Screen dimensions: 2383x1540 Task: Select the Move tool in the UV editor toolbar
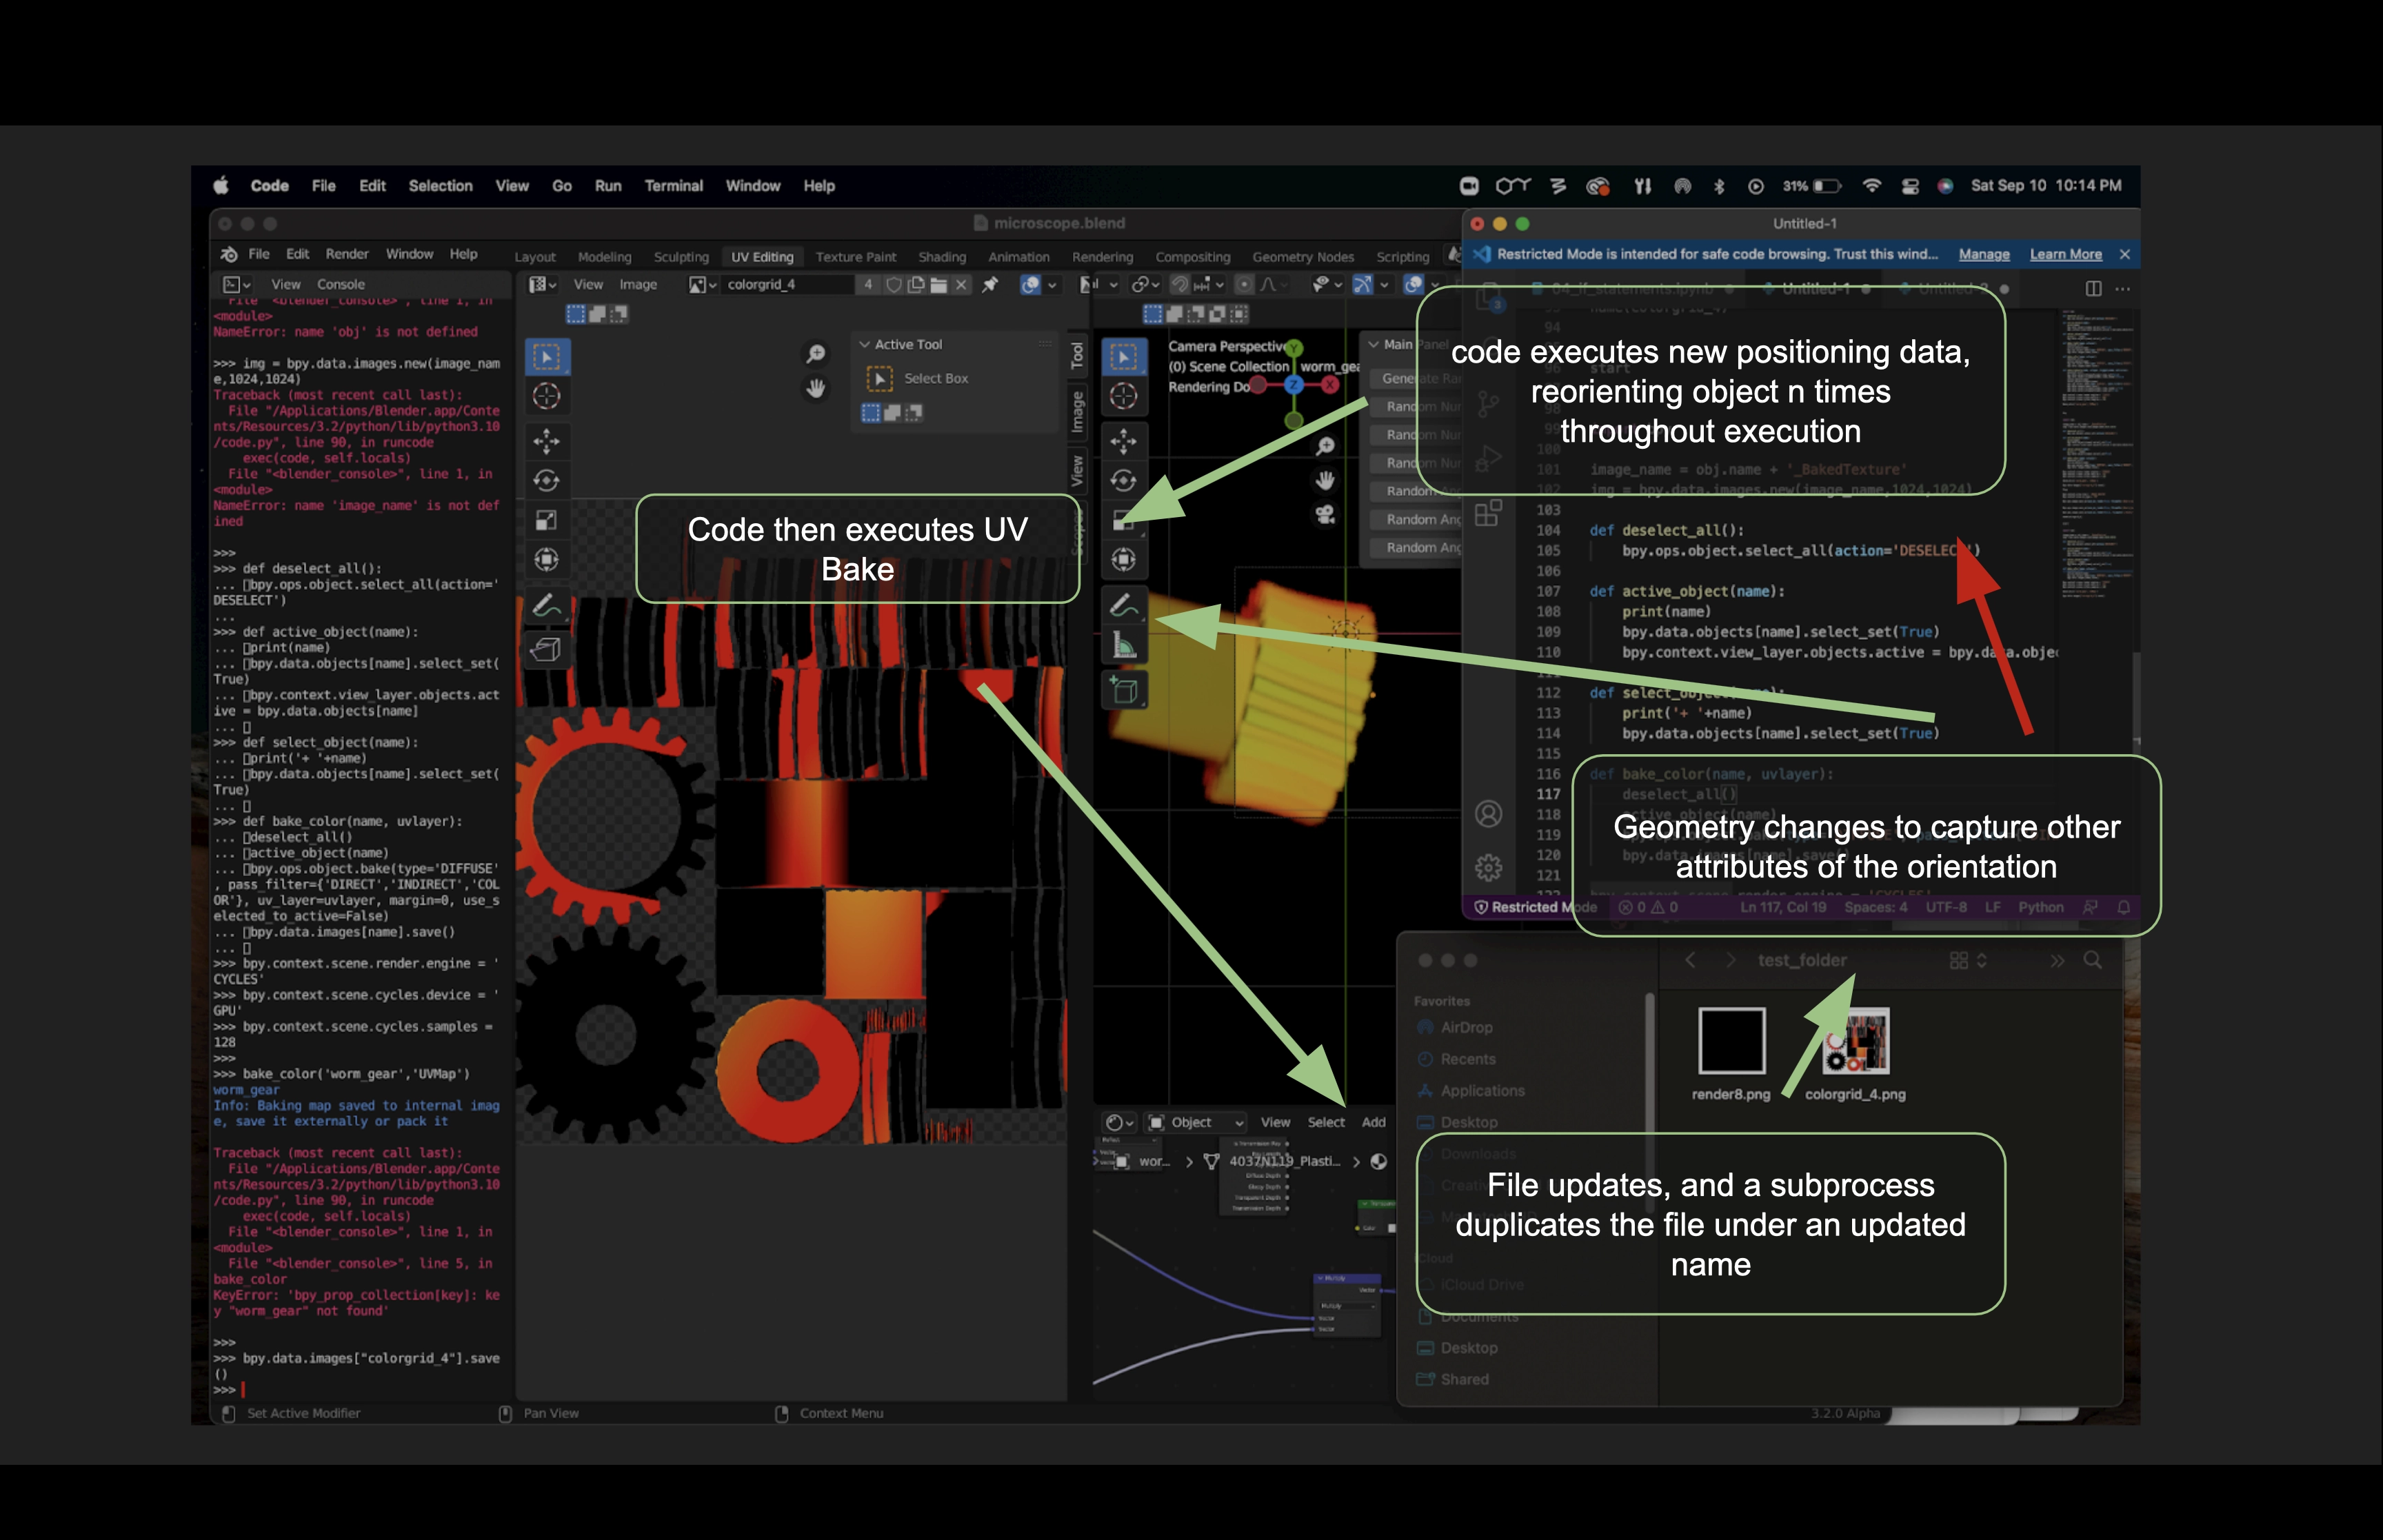tap(546, 441)
